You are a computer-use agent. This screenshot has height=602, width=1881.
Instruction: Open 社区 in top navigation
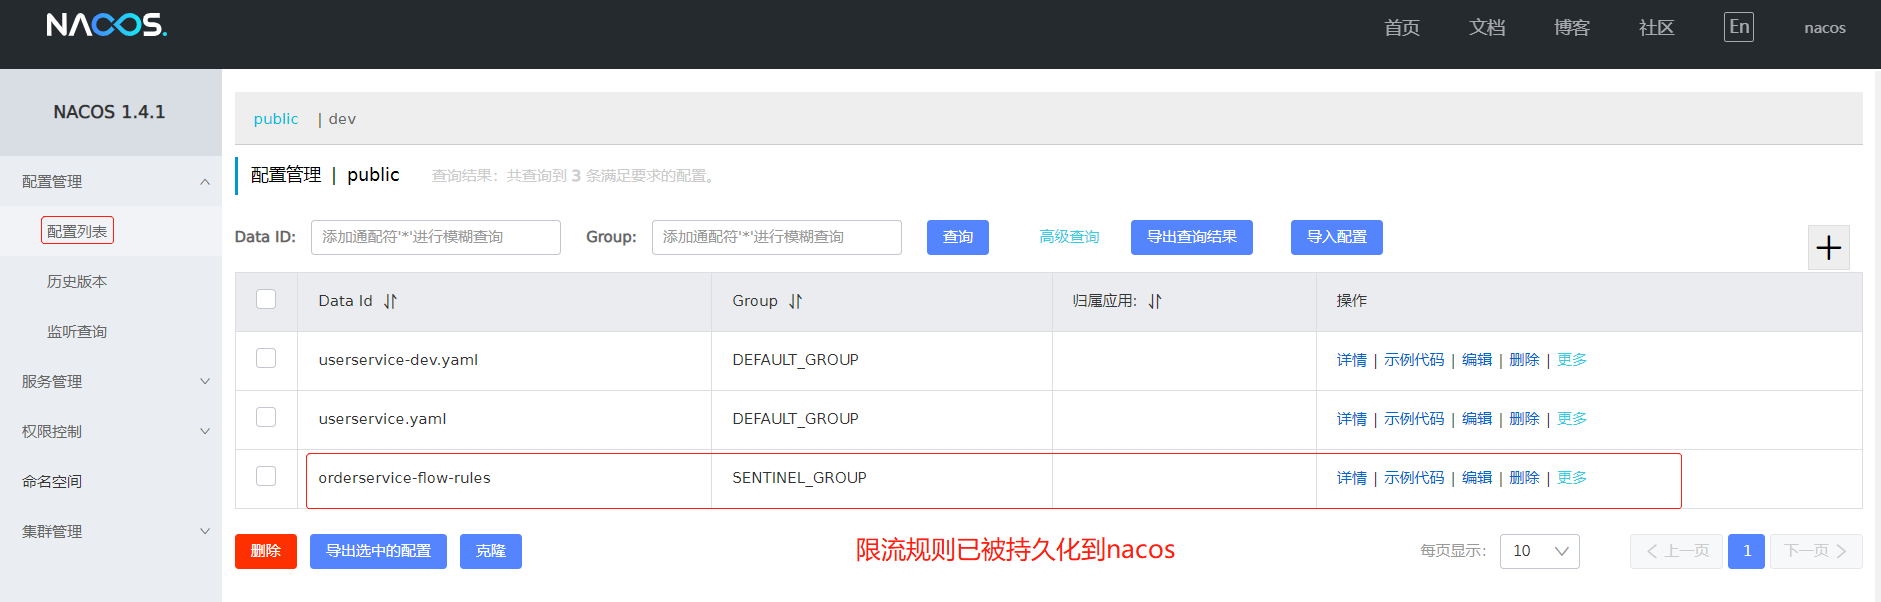[1656, 27]
